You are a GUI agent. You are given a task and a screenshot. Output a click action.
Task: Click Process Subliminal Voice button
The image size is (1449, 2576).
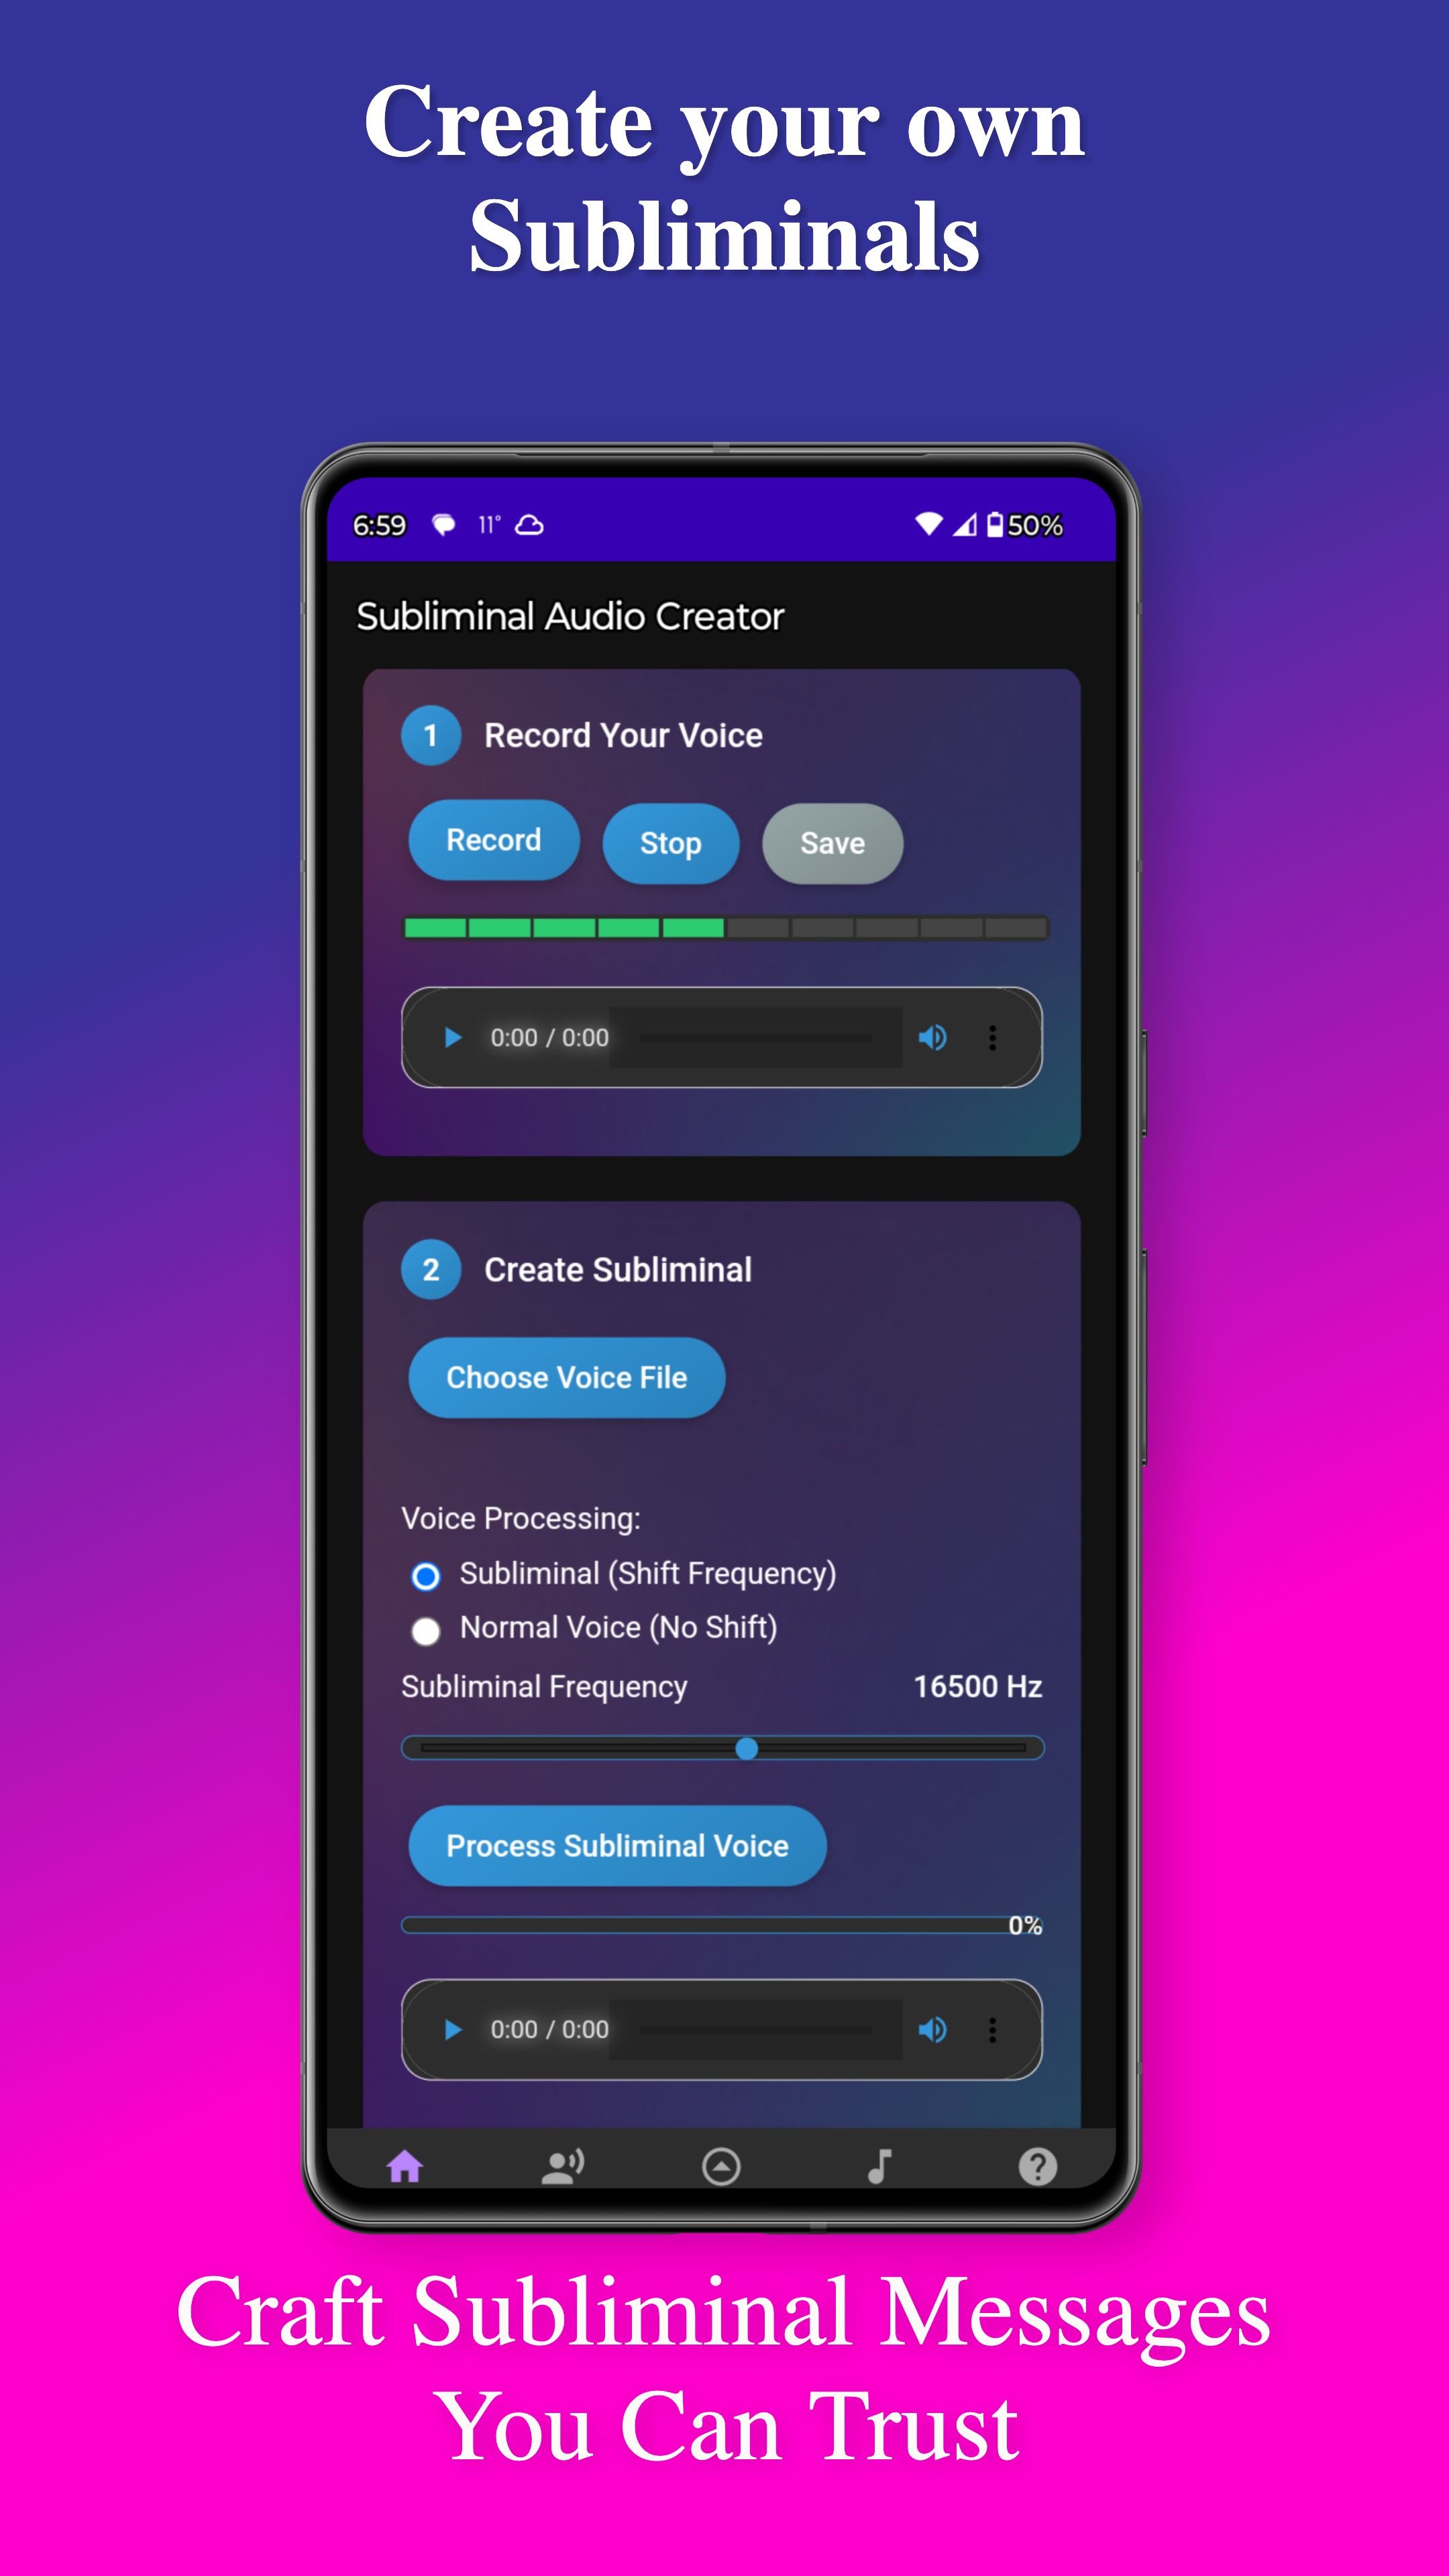pos(617,1847)
